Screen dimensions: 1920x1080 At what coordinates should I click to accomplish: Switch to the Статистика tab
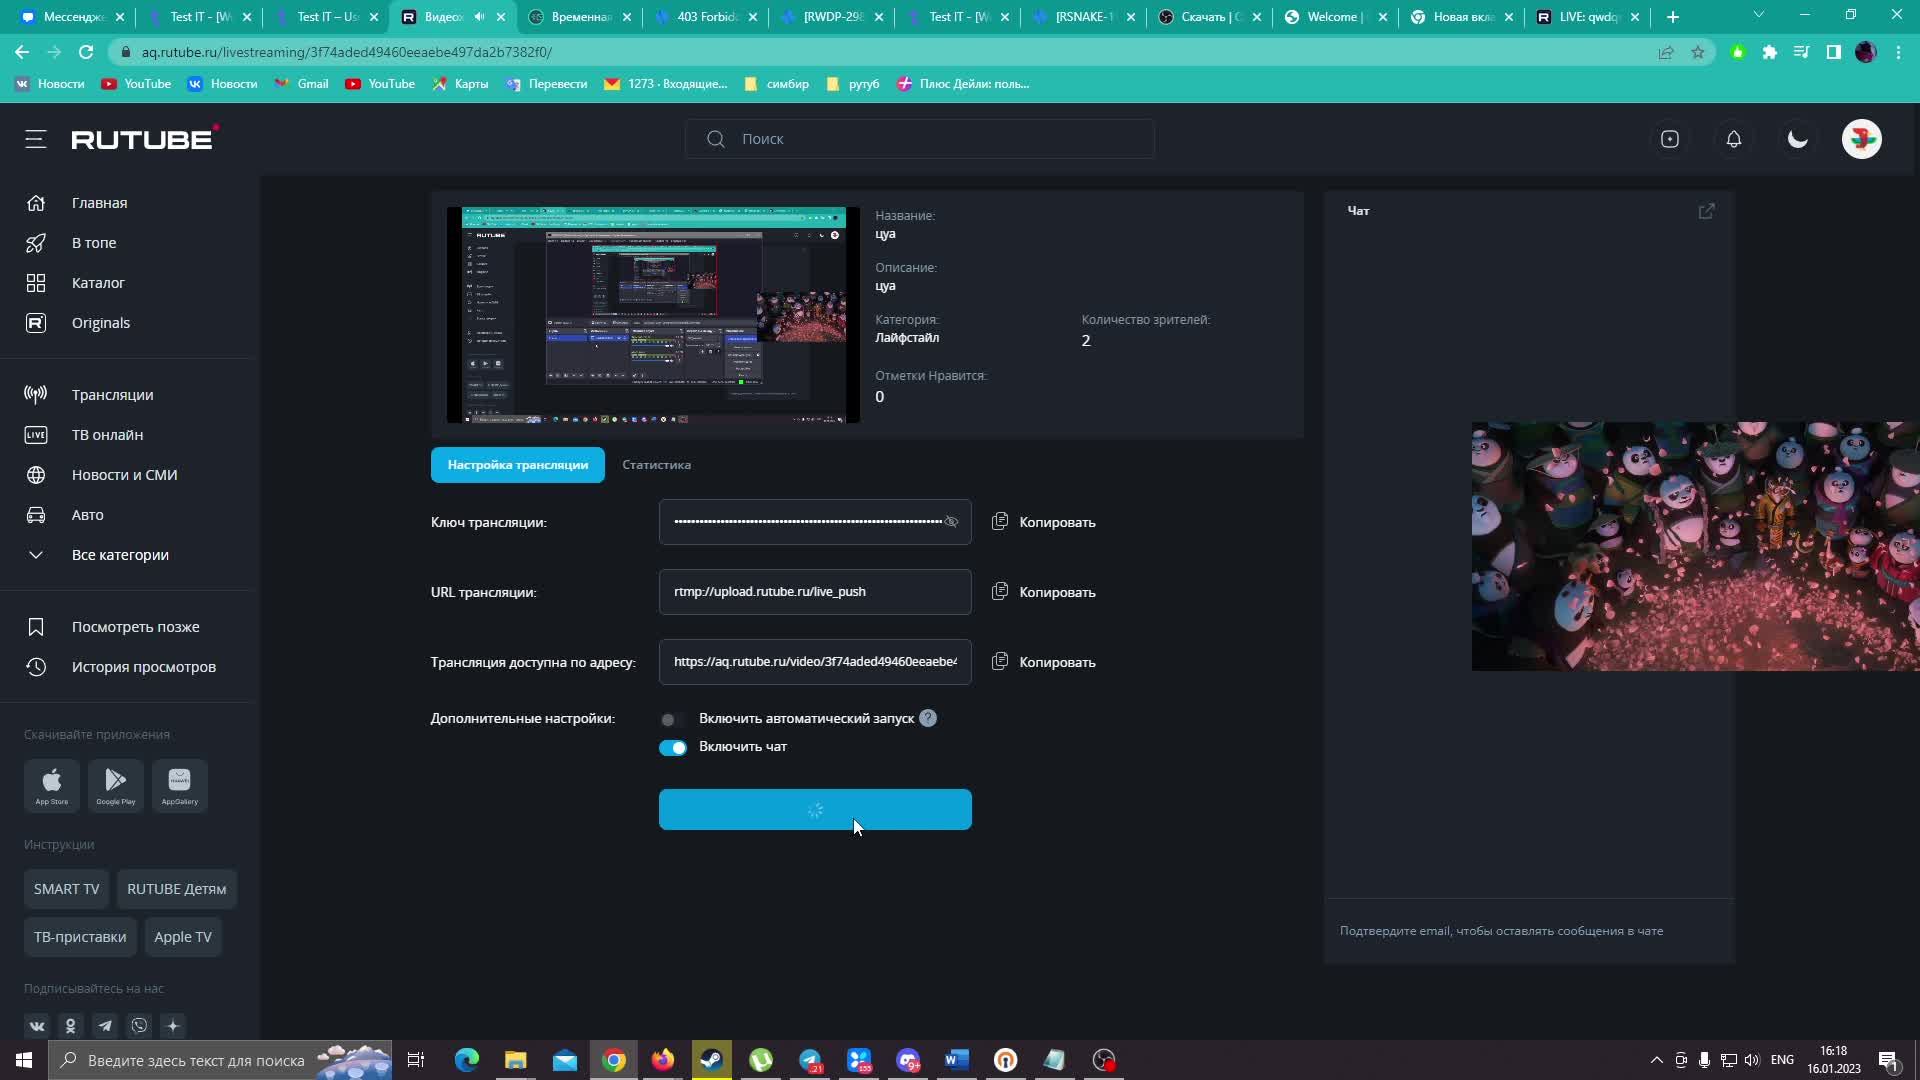coord(656,465)
